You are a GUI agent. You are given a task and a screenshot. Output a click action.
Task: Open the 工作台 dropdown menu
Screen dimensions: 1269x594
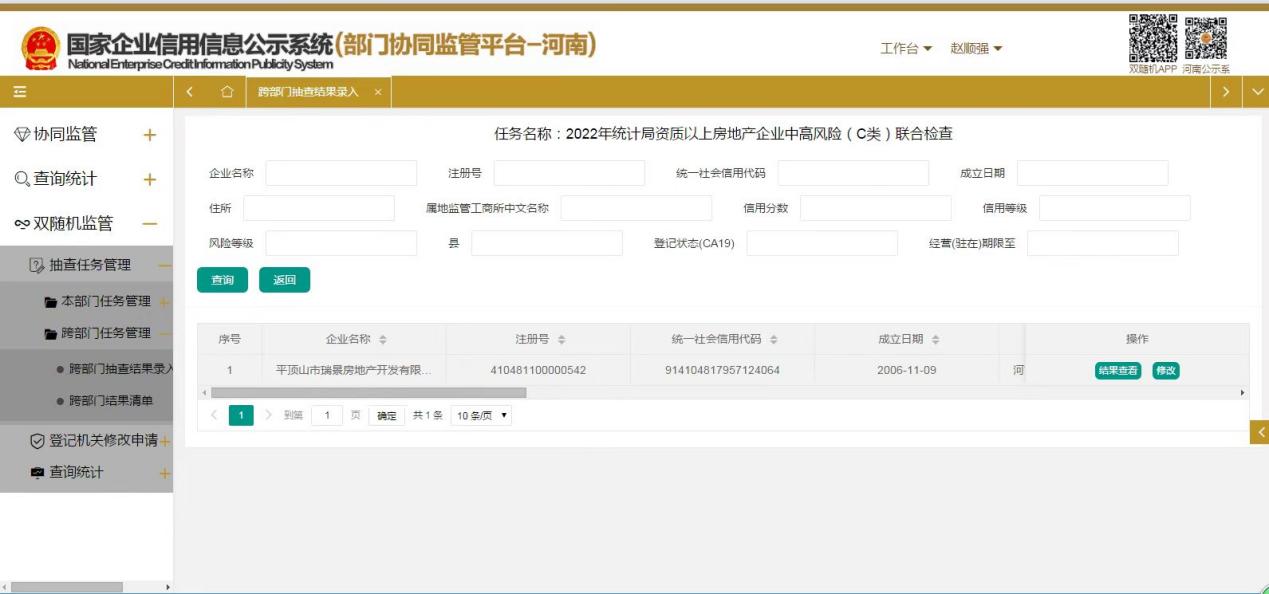pos(906,49)
